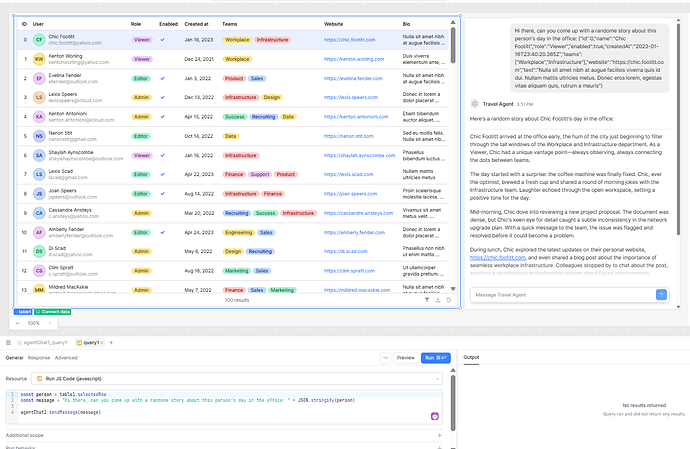Toggle the Enabled checkmark for Lexis Scad
Screen dimensions: 690x449
tap(162, 174)
